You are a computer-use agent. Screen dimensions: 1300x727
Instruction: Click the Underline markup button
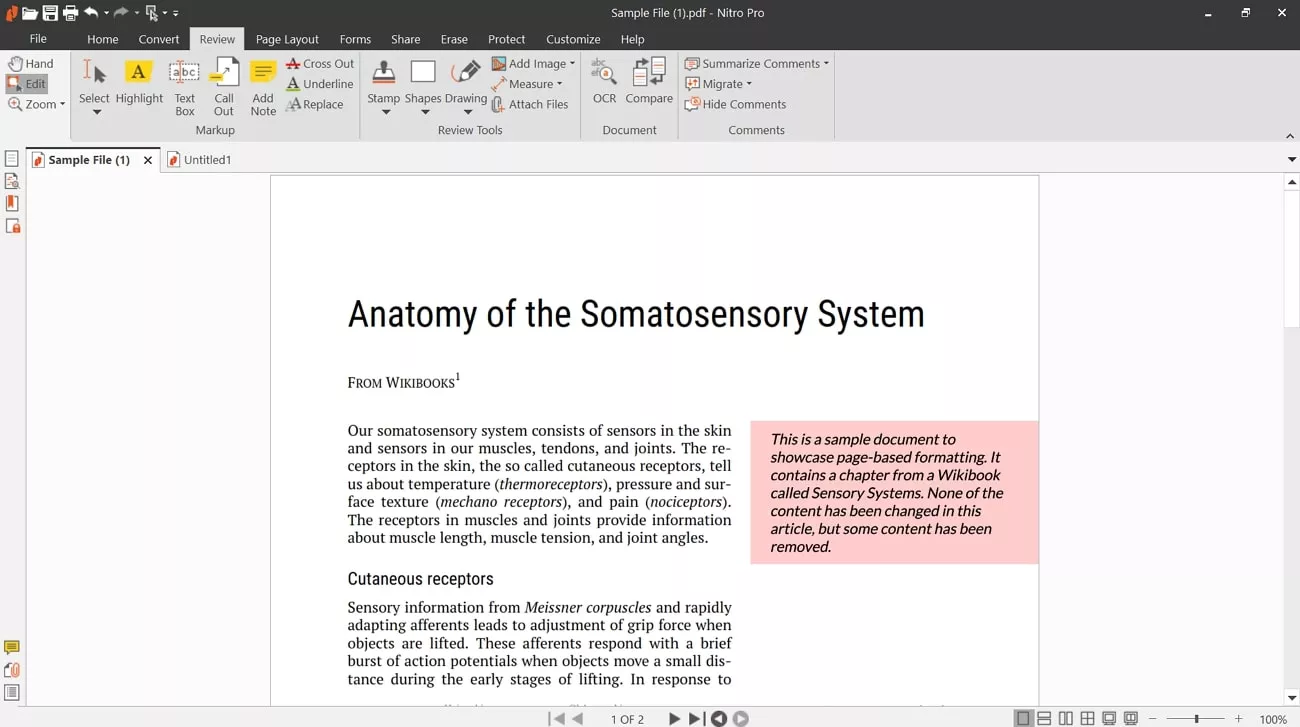point(320,84)
